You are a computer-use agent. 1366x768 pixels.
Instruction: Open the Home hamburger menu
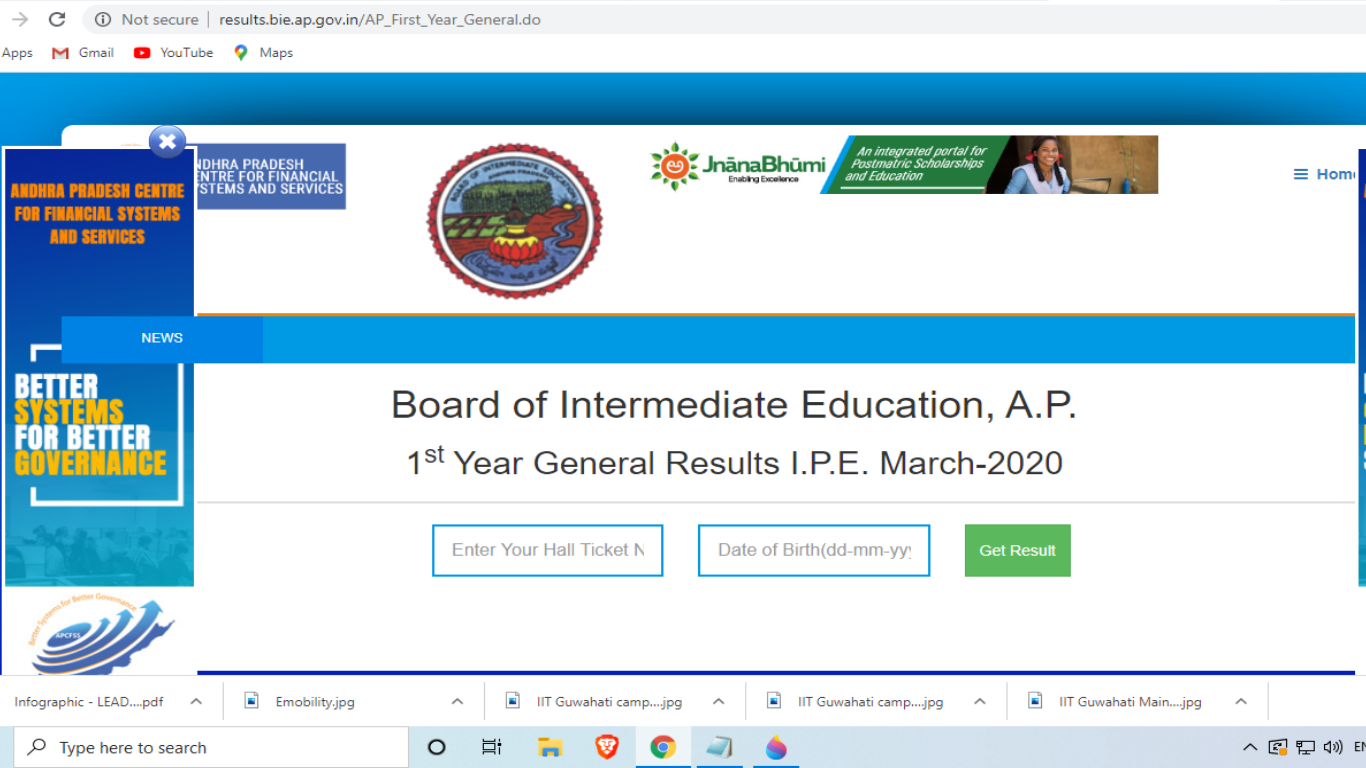[1322, 174]
